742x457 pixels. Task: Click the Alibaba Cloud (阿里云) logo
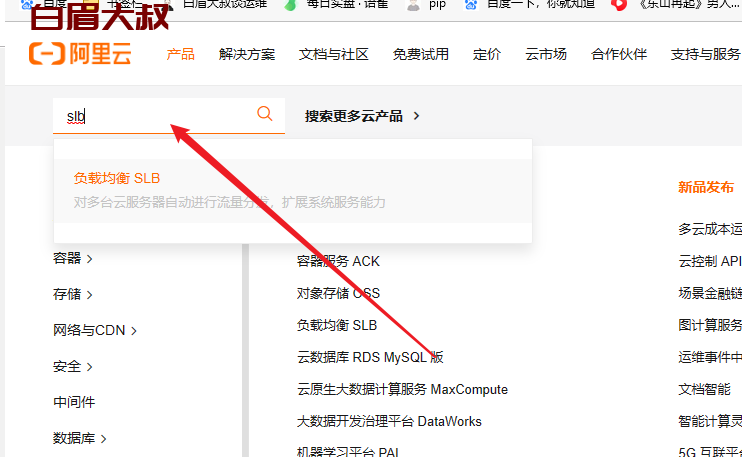pos(80,53)
